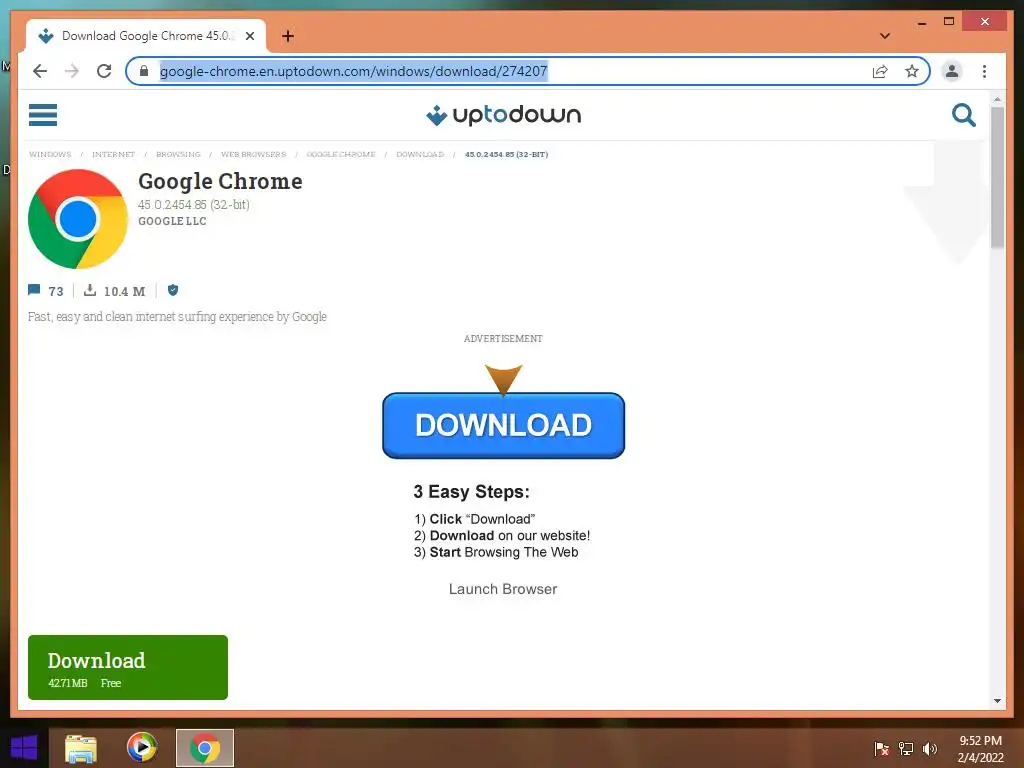This screenshot has height=768, width=1024.
Task: Click the share page icon in address bar
Action: pyautogui.click(x=880, y=71)
